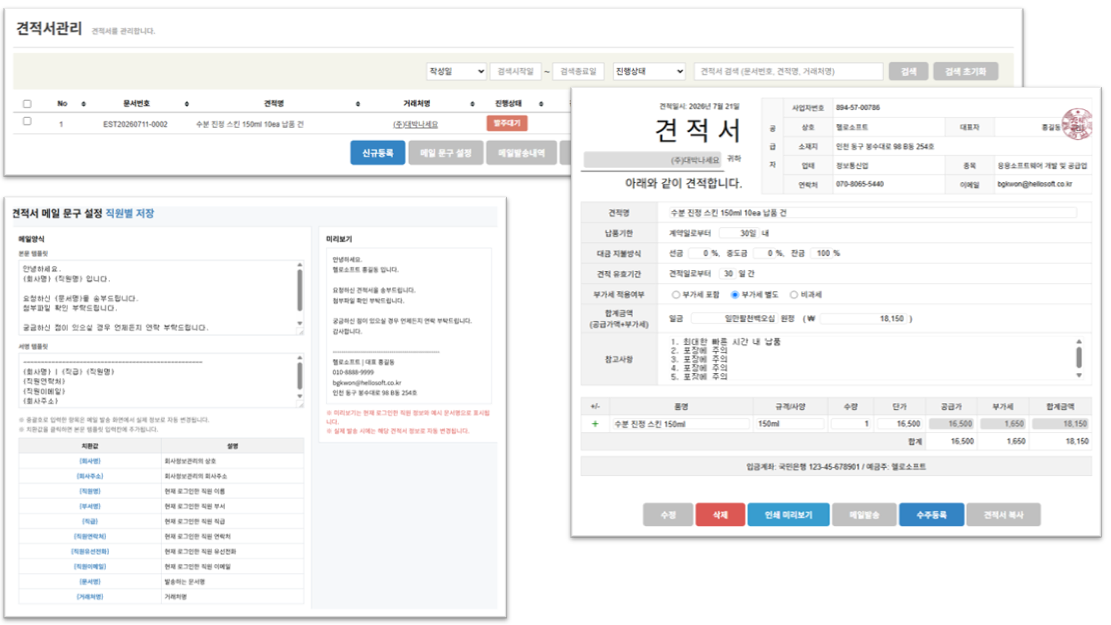
Task: Click the blue 수주등록 button
Action: click(x=931, y=514)
